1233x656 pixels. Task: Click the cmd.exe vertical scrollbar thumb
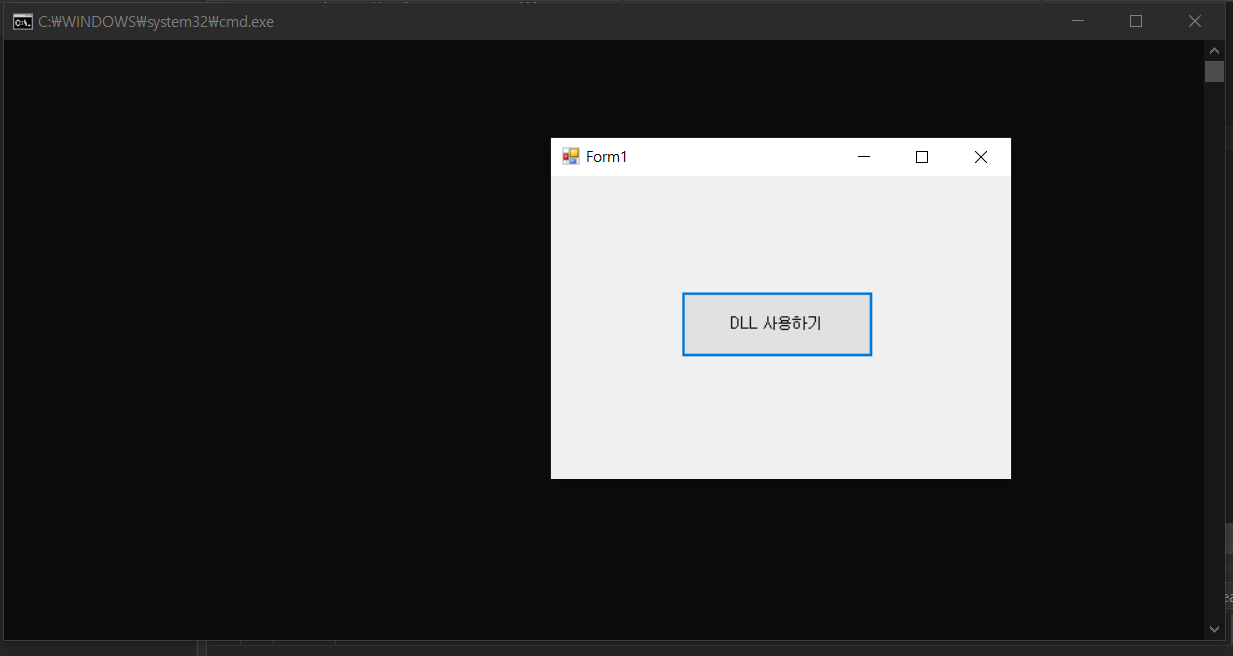point(1214,71)
